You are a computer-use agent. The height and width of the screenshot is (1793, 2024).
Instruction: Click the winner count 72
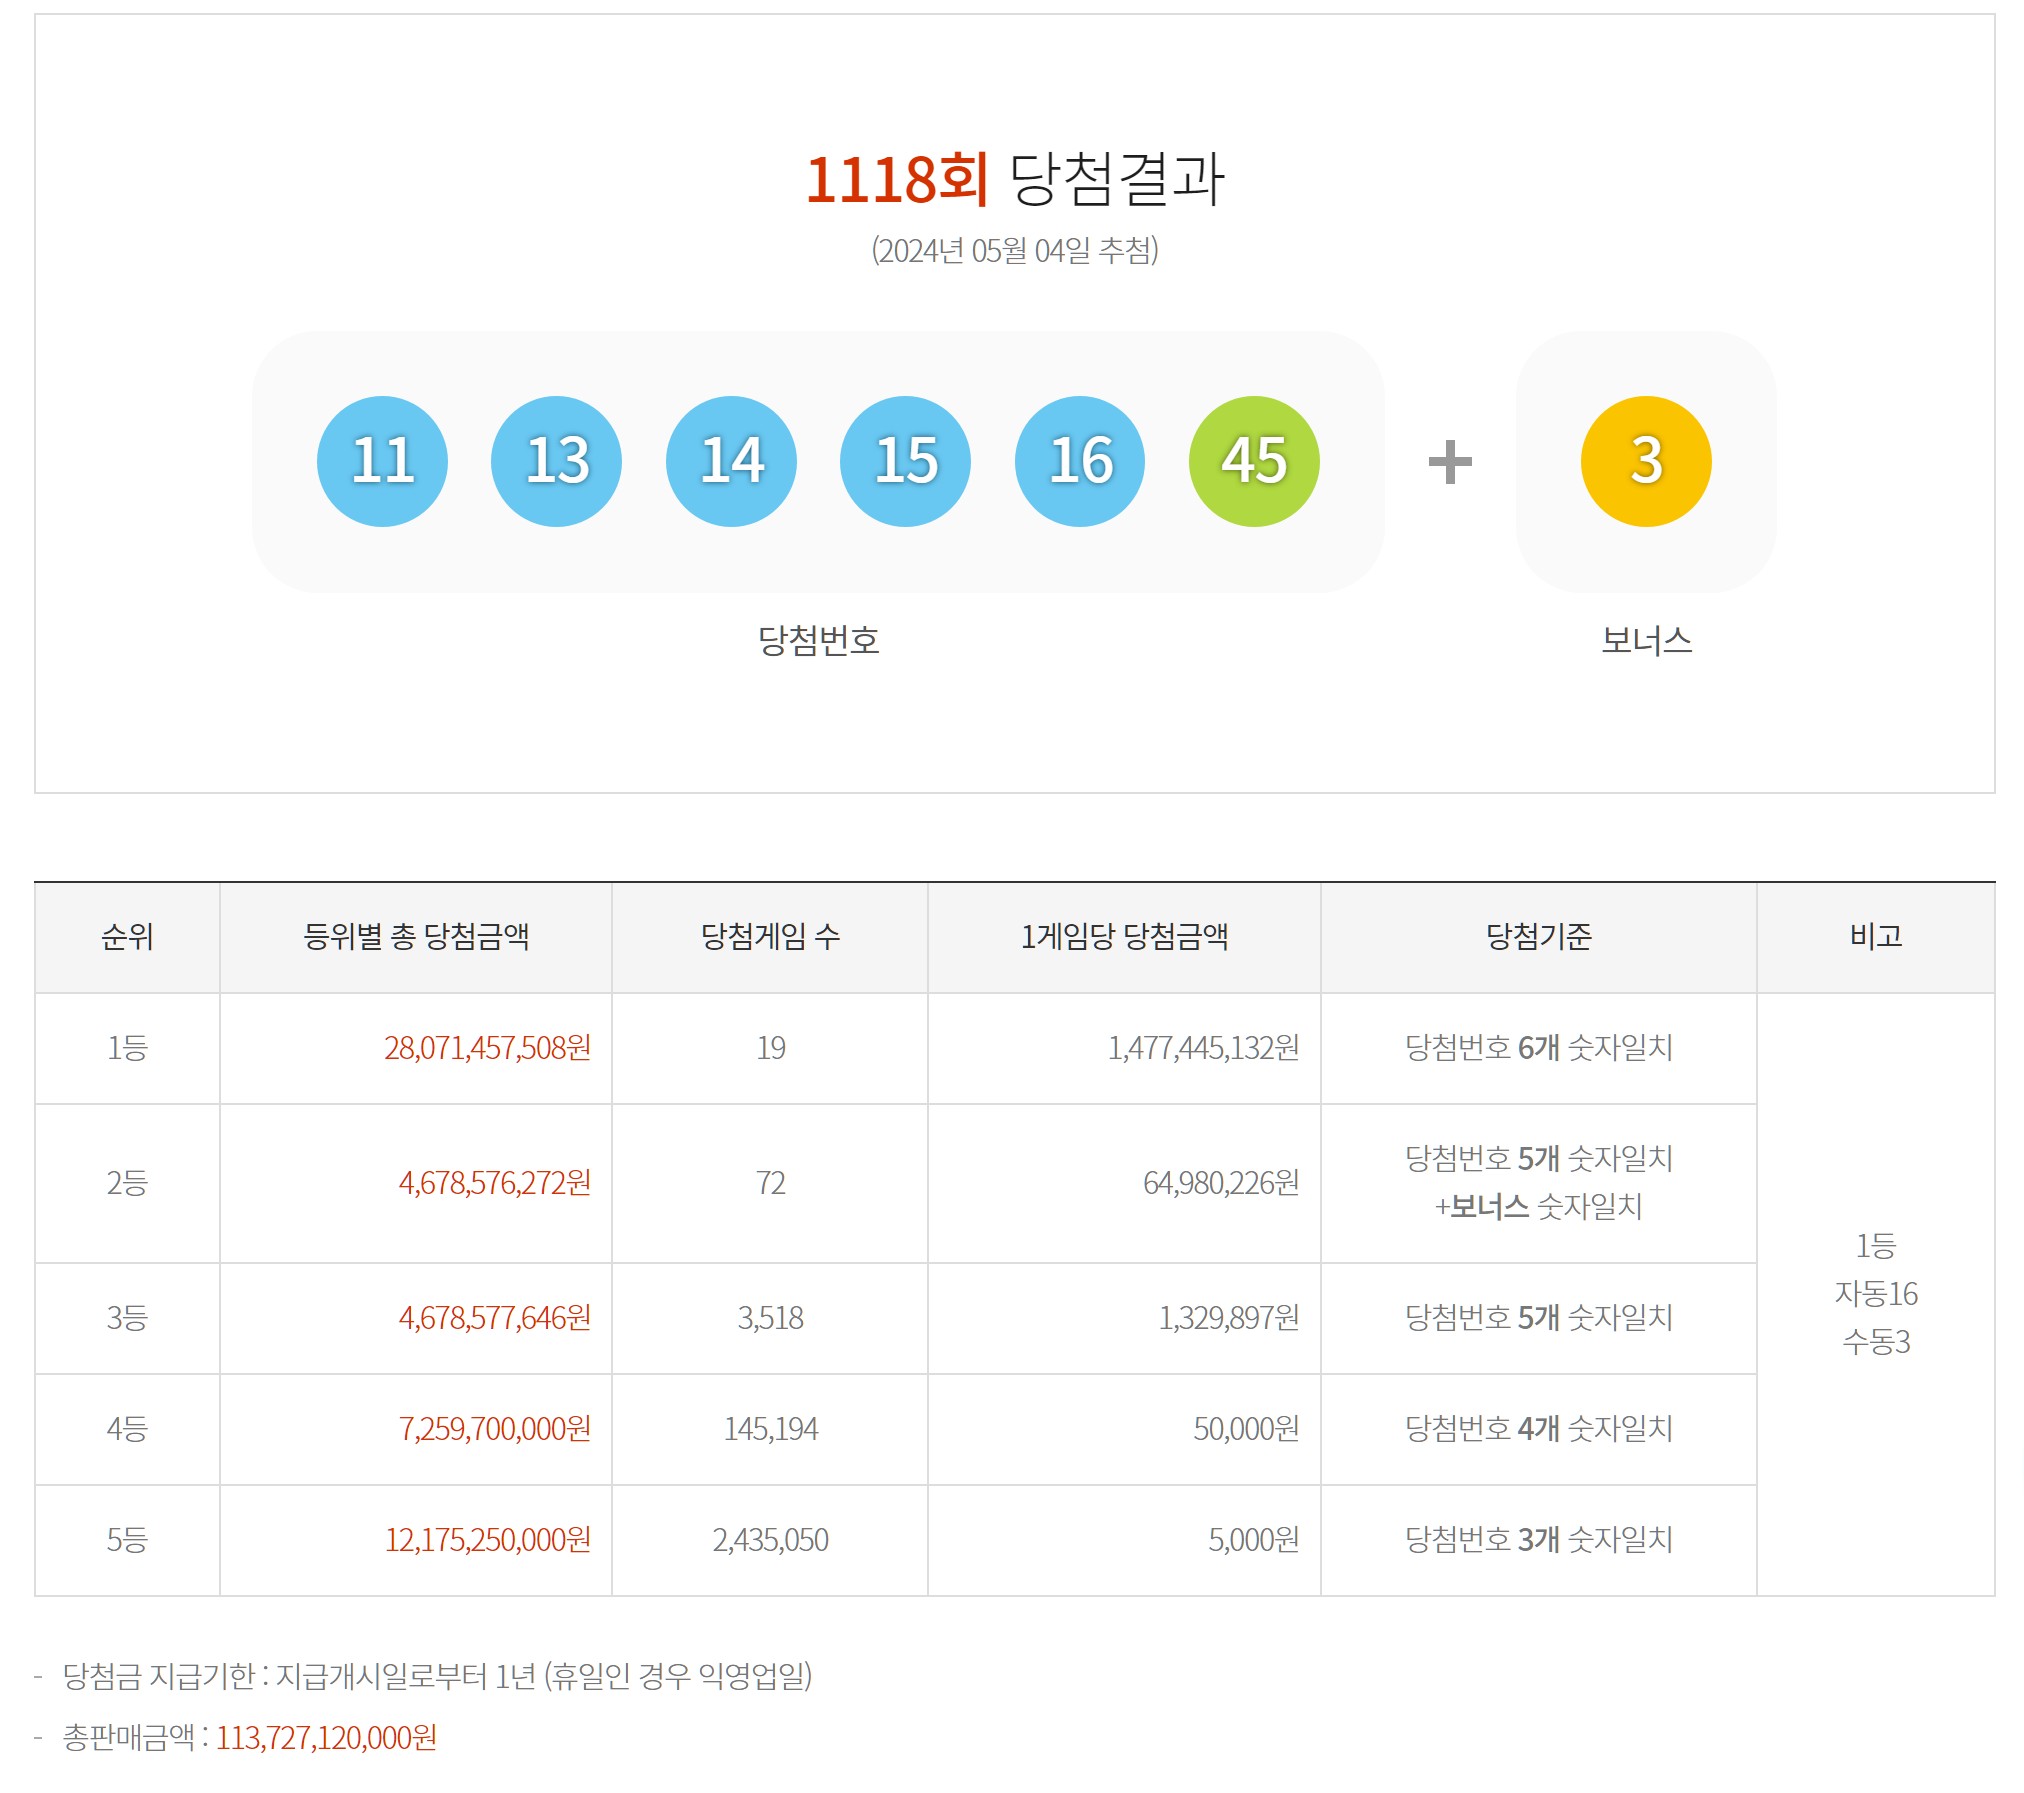click(x=771, y=1183)
